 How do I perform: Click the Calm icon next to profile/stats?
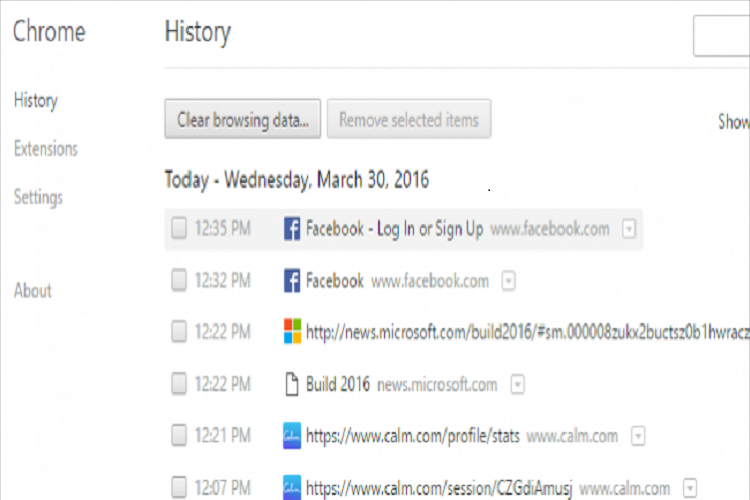[x=292, y=435]
